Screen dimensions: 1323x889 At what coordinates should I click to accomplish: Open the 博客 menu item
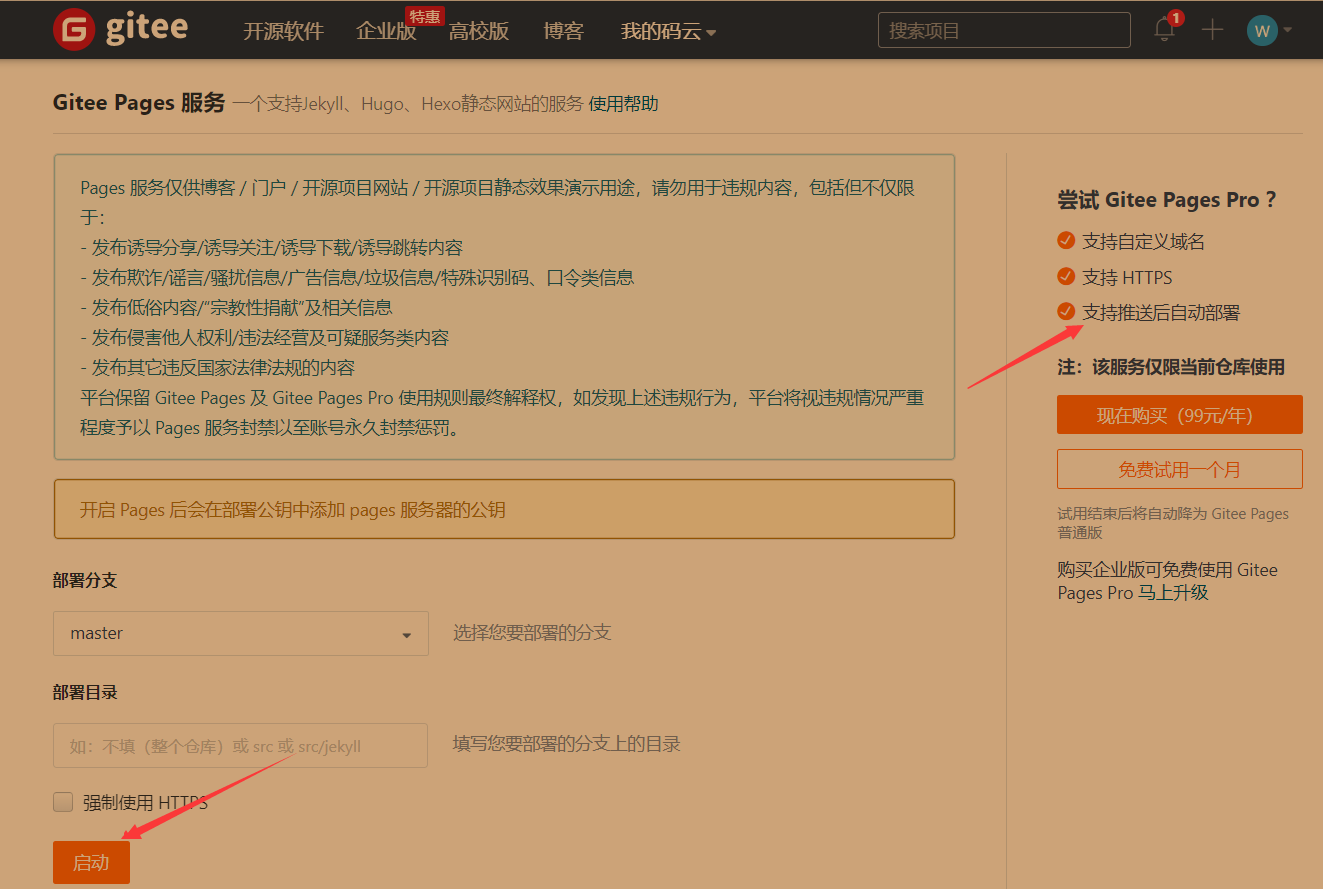point(563,31)
